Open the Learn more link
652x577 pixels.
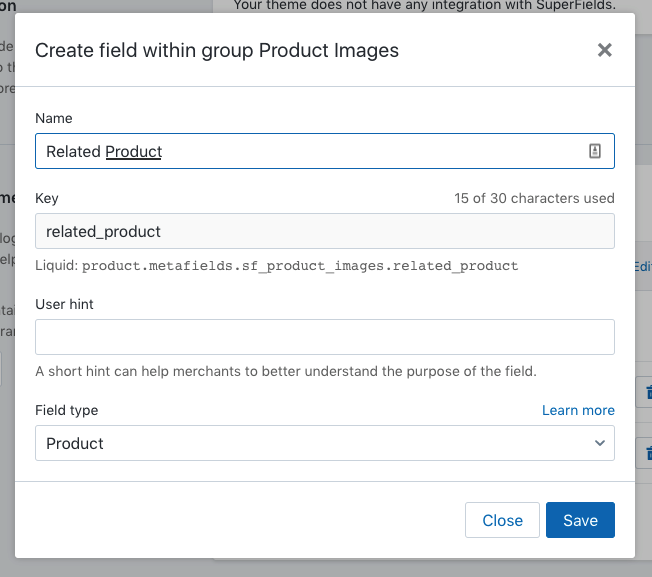[x=578, y=410]
